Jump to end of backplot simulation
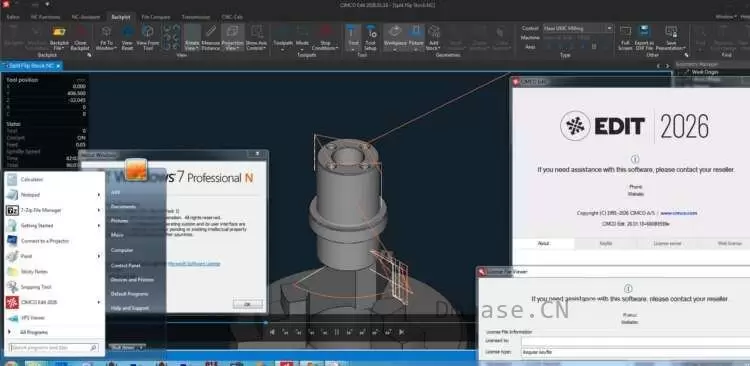Viewport: 750px width, 366px height. 401,332
